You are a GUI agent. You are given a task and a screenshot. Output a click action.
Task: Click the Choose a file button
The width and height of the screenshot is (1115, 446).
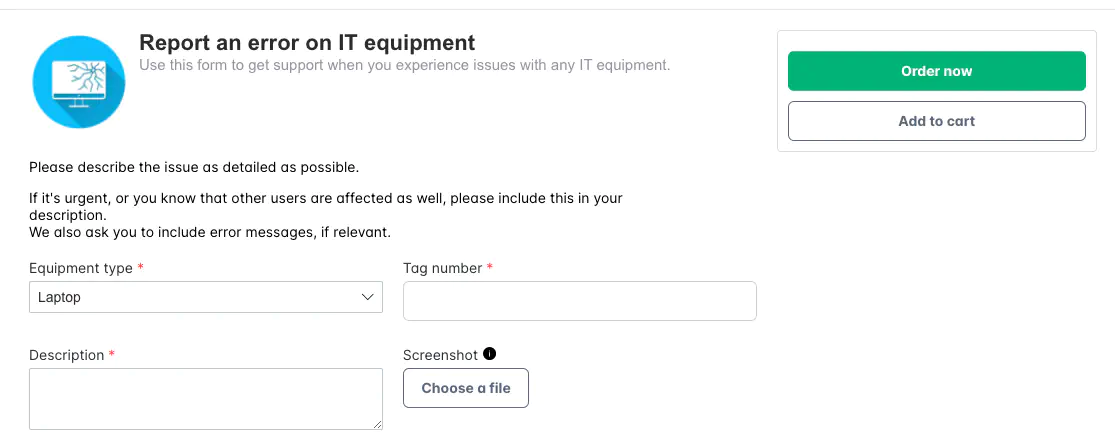pyautogui.click(x=466, y=388)
